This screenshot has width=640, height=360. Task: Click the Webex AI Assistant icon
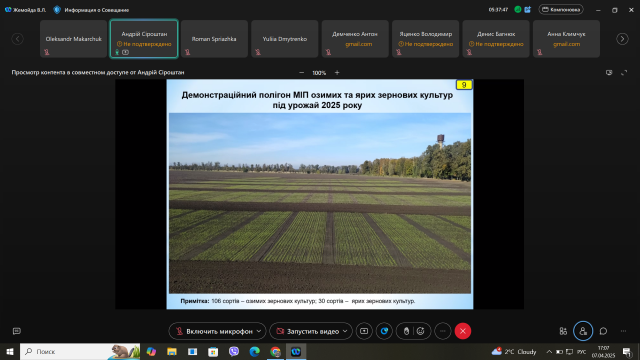tap(384, 331)
